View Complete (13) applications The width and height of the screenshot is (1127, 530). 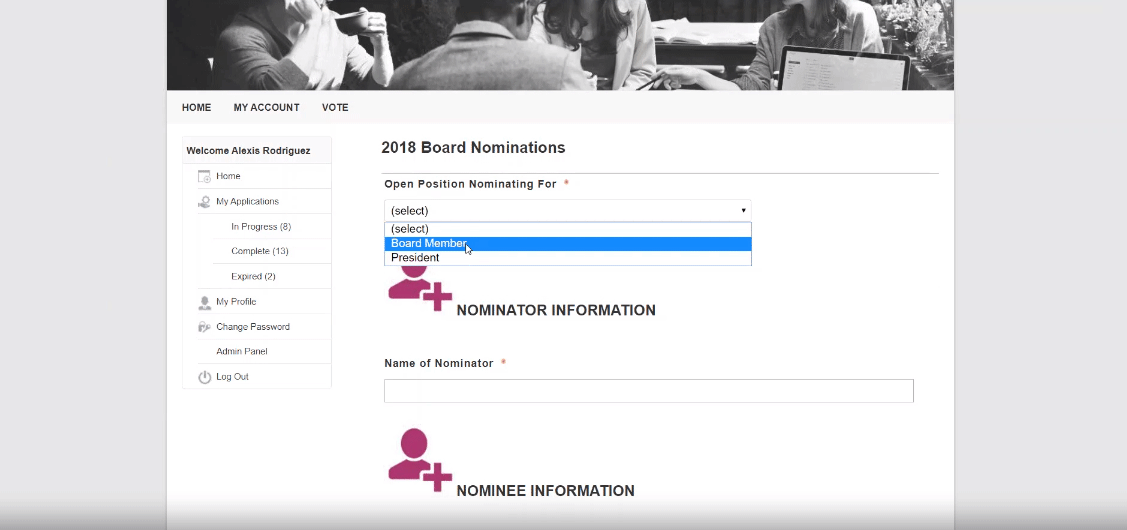click(x=259, y=252)
